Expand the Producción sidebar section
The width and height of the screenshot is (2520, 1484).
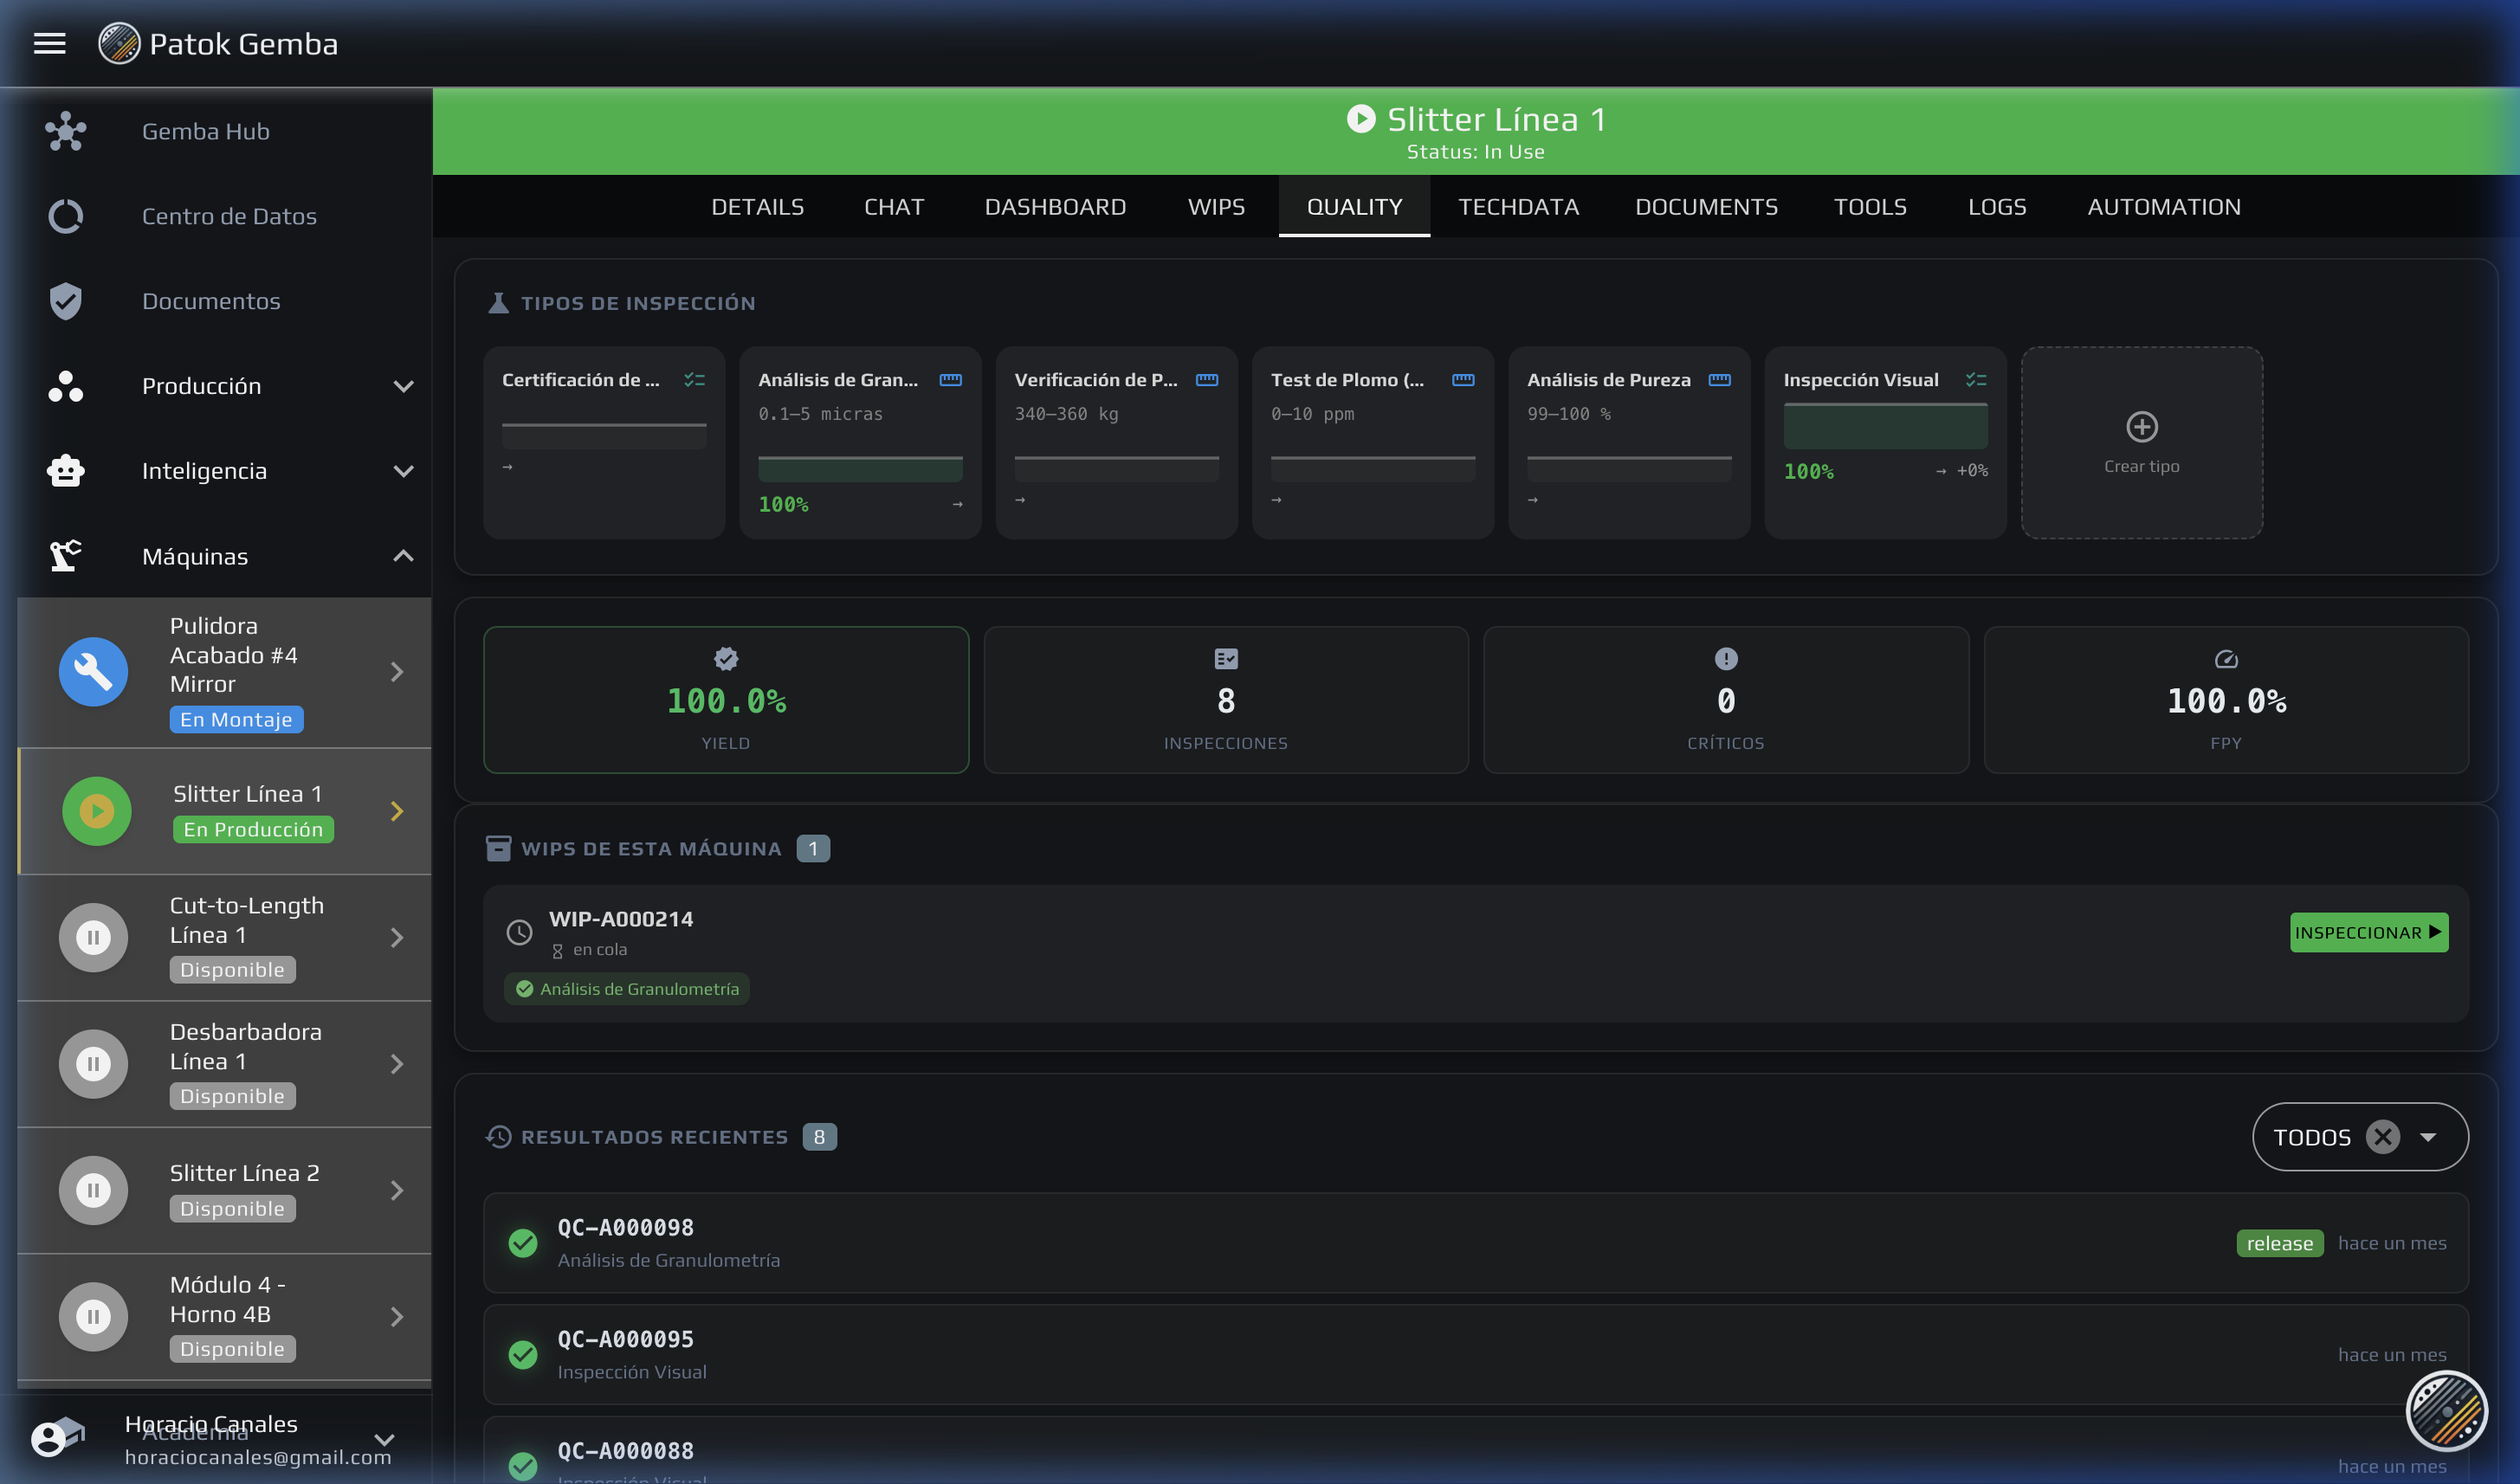[x=403, y=386]
